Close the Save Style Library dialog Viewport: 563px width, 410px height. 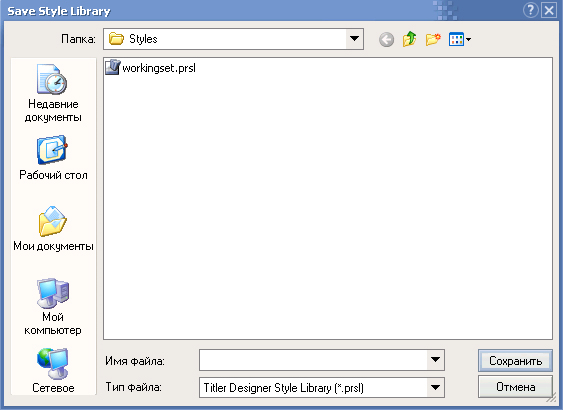point(549,10)
